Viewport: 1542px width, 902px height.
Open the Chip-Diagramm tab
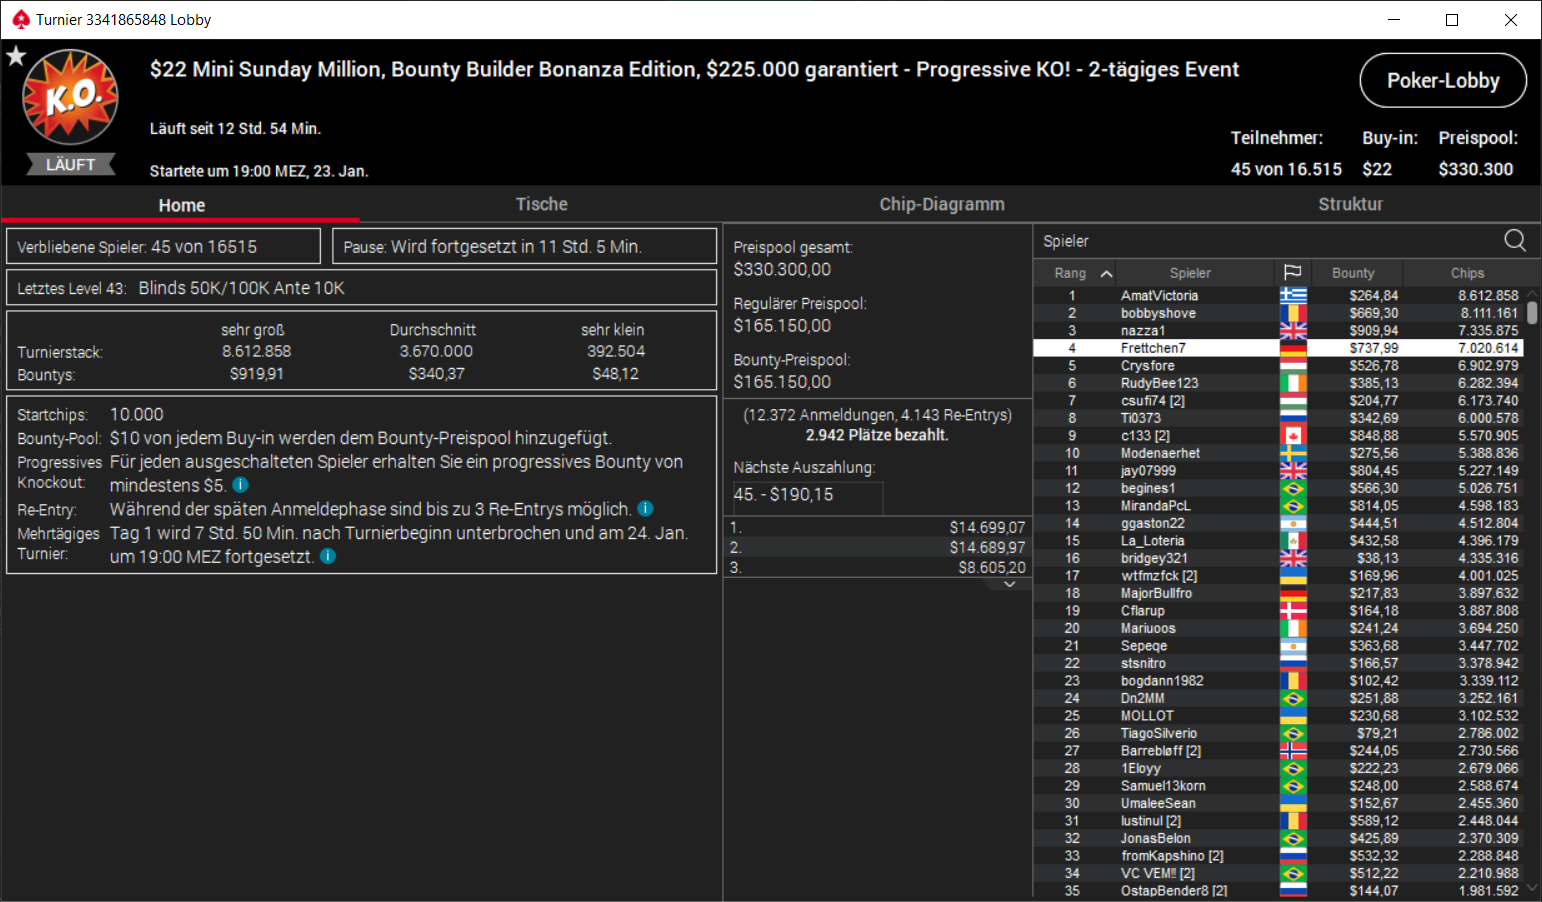[941, 204]
